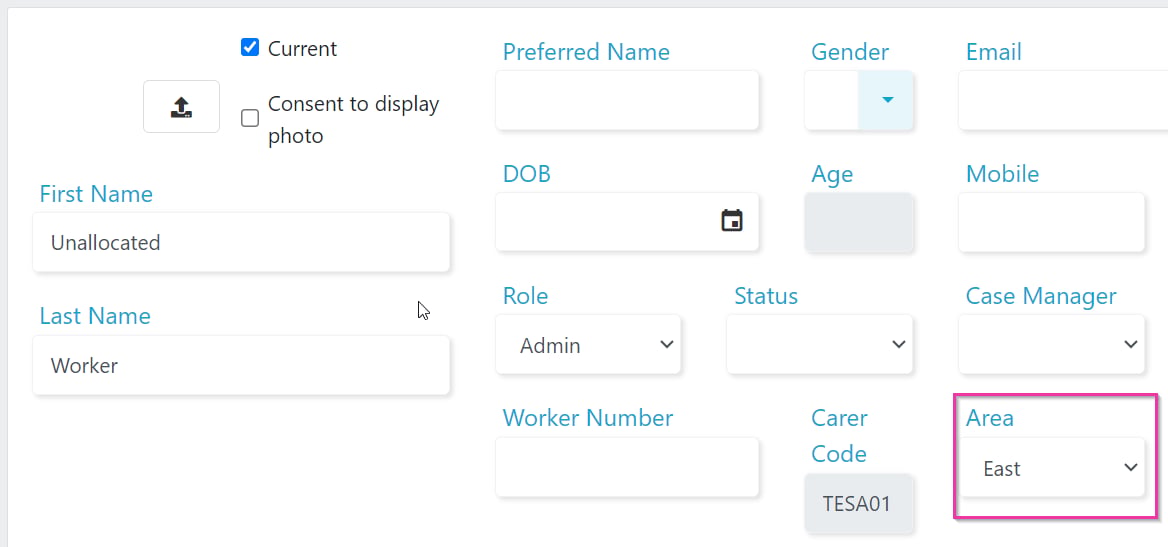Click into the Mobile input field
Viewport: 1168px width, 547px height.
click(x=1051, y=222)
